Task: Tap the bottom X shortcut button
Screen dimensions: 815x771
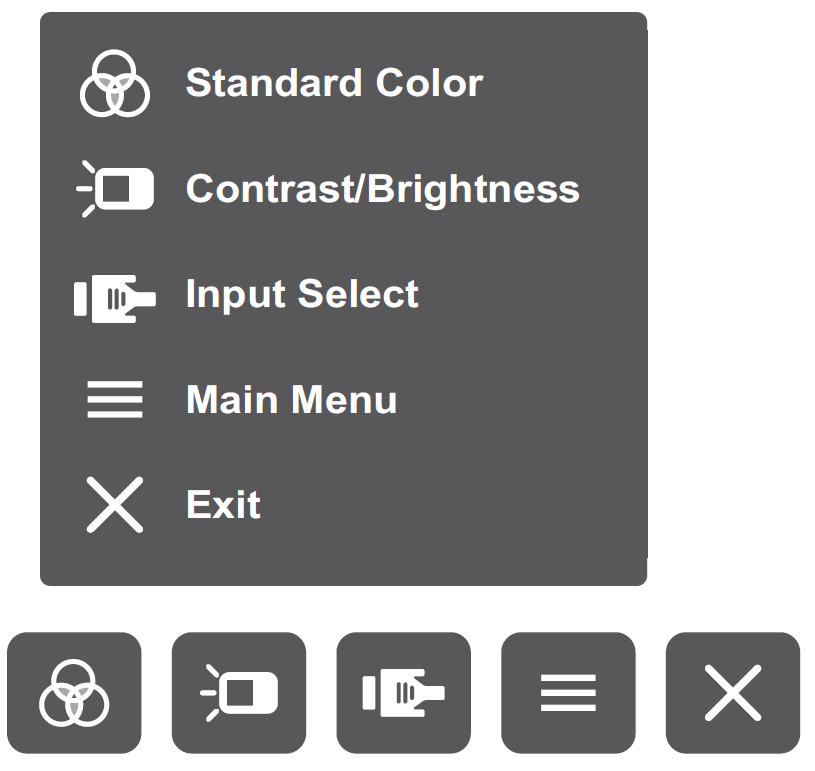Action: [733, 692]
